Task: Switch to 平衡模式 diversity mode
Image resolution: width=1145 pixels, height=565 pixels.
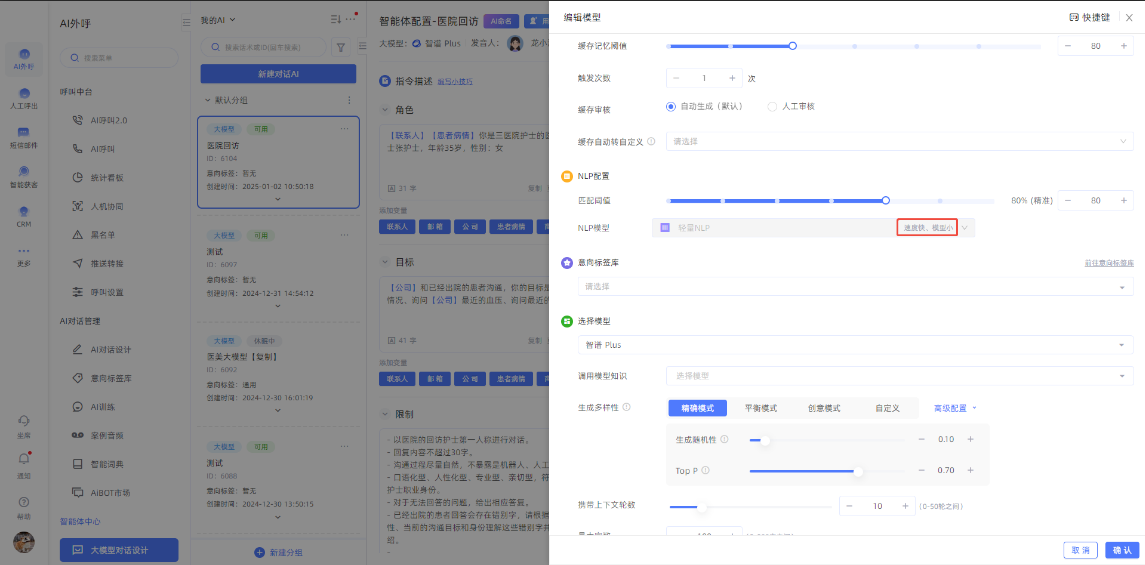Action: [x=761, y=408]
